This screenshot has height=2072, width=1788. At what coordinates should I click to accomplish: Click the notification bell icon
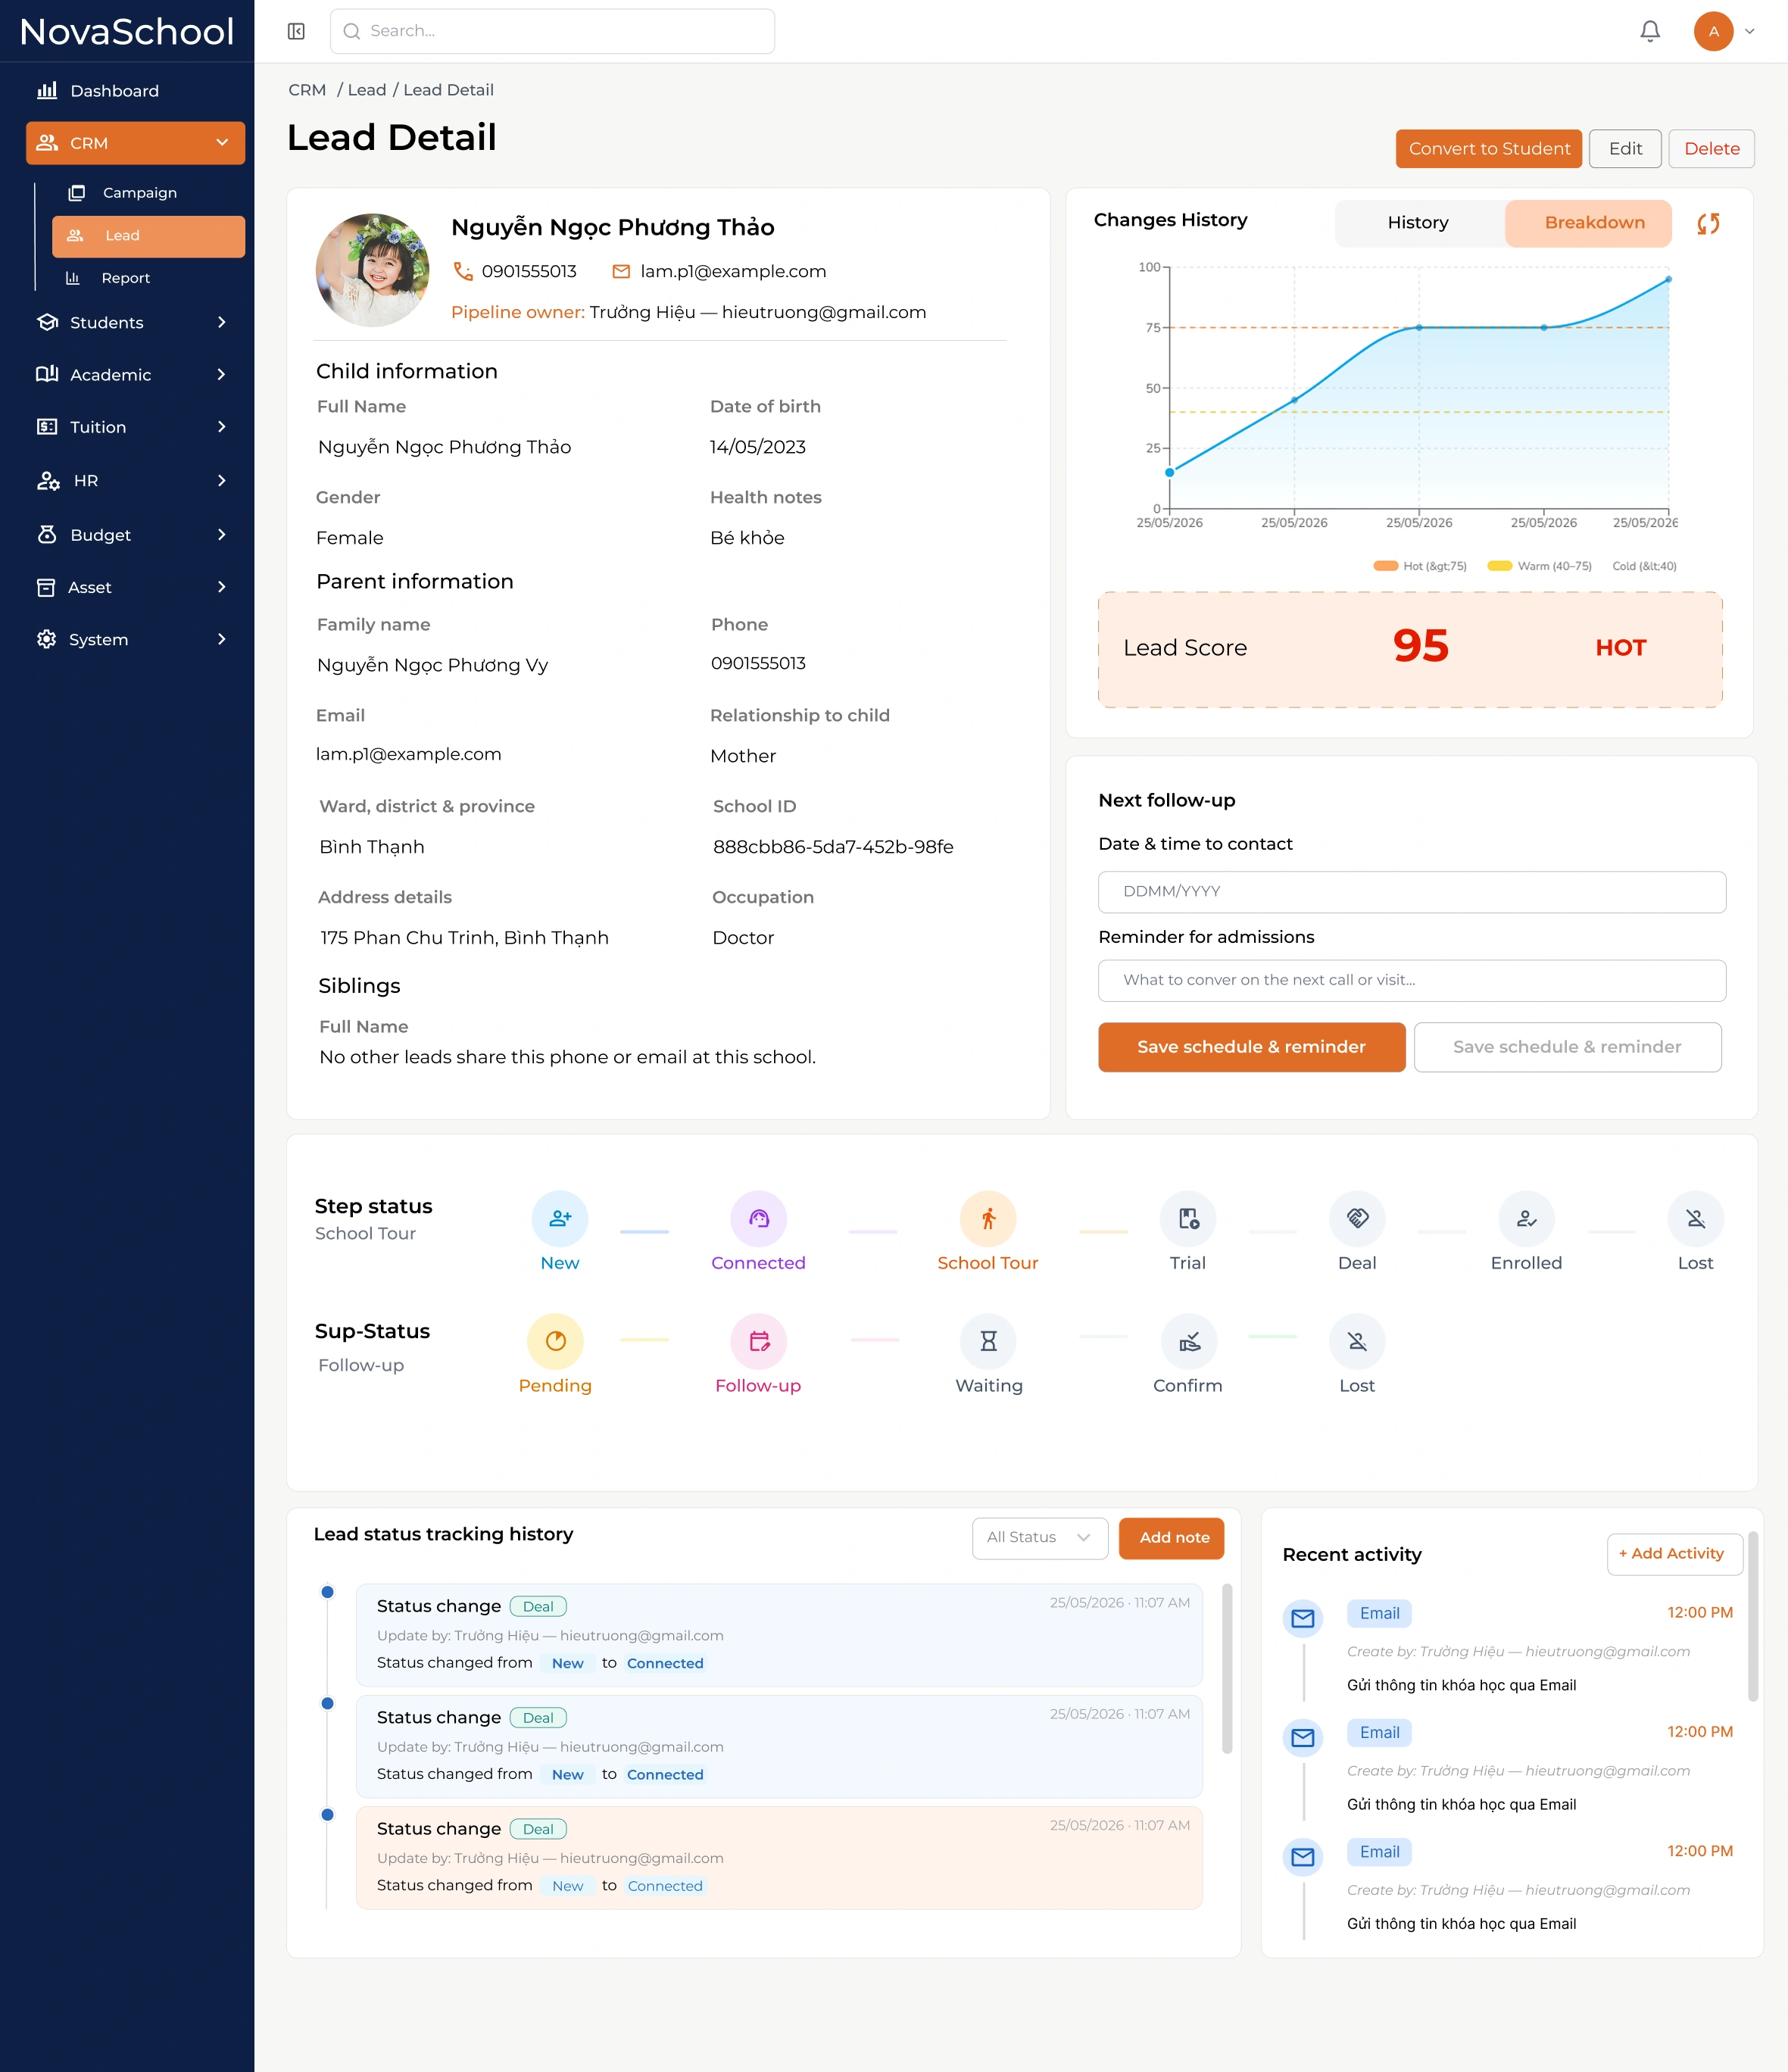tap(1650, 31)
